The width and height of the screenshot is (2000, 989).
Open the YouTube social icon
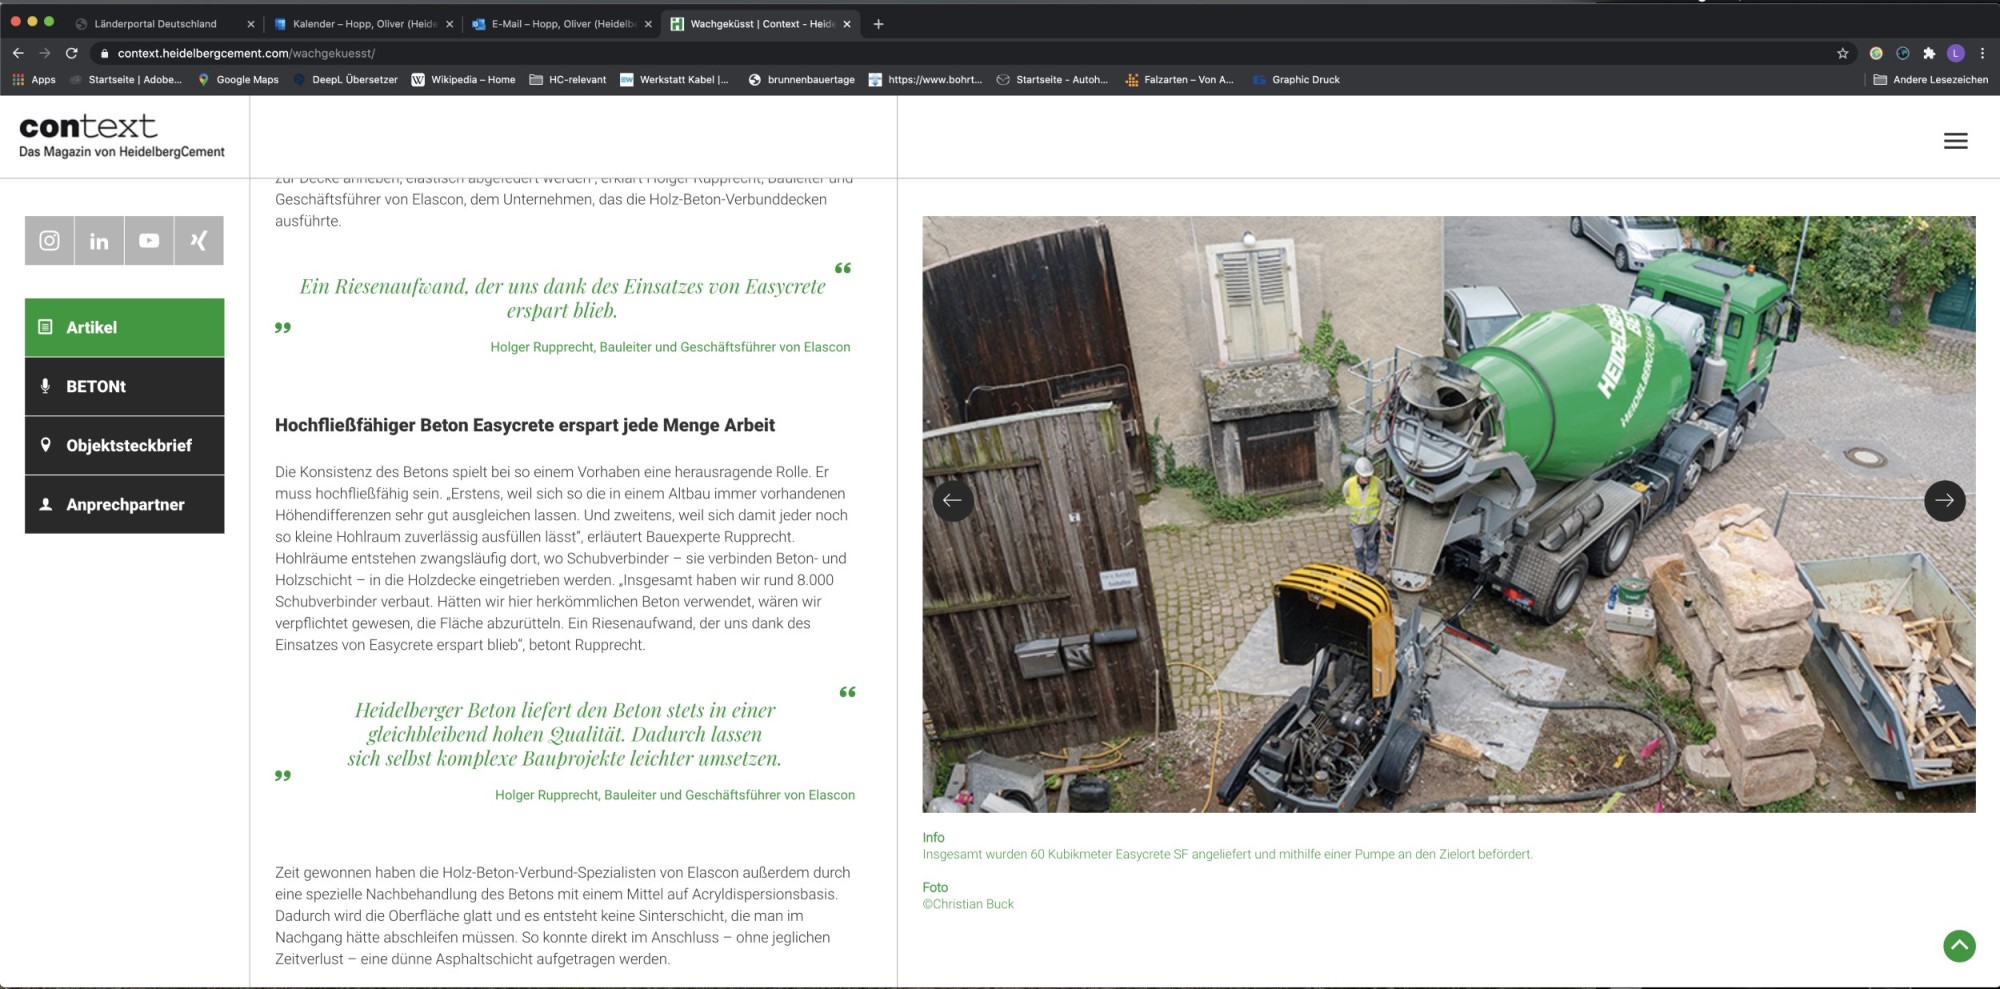tap(149, 240)
